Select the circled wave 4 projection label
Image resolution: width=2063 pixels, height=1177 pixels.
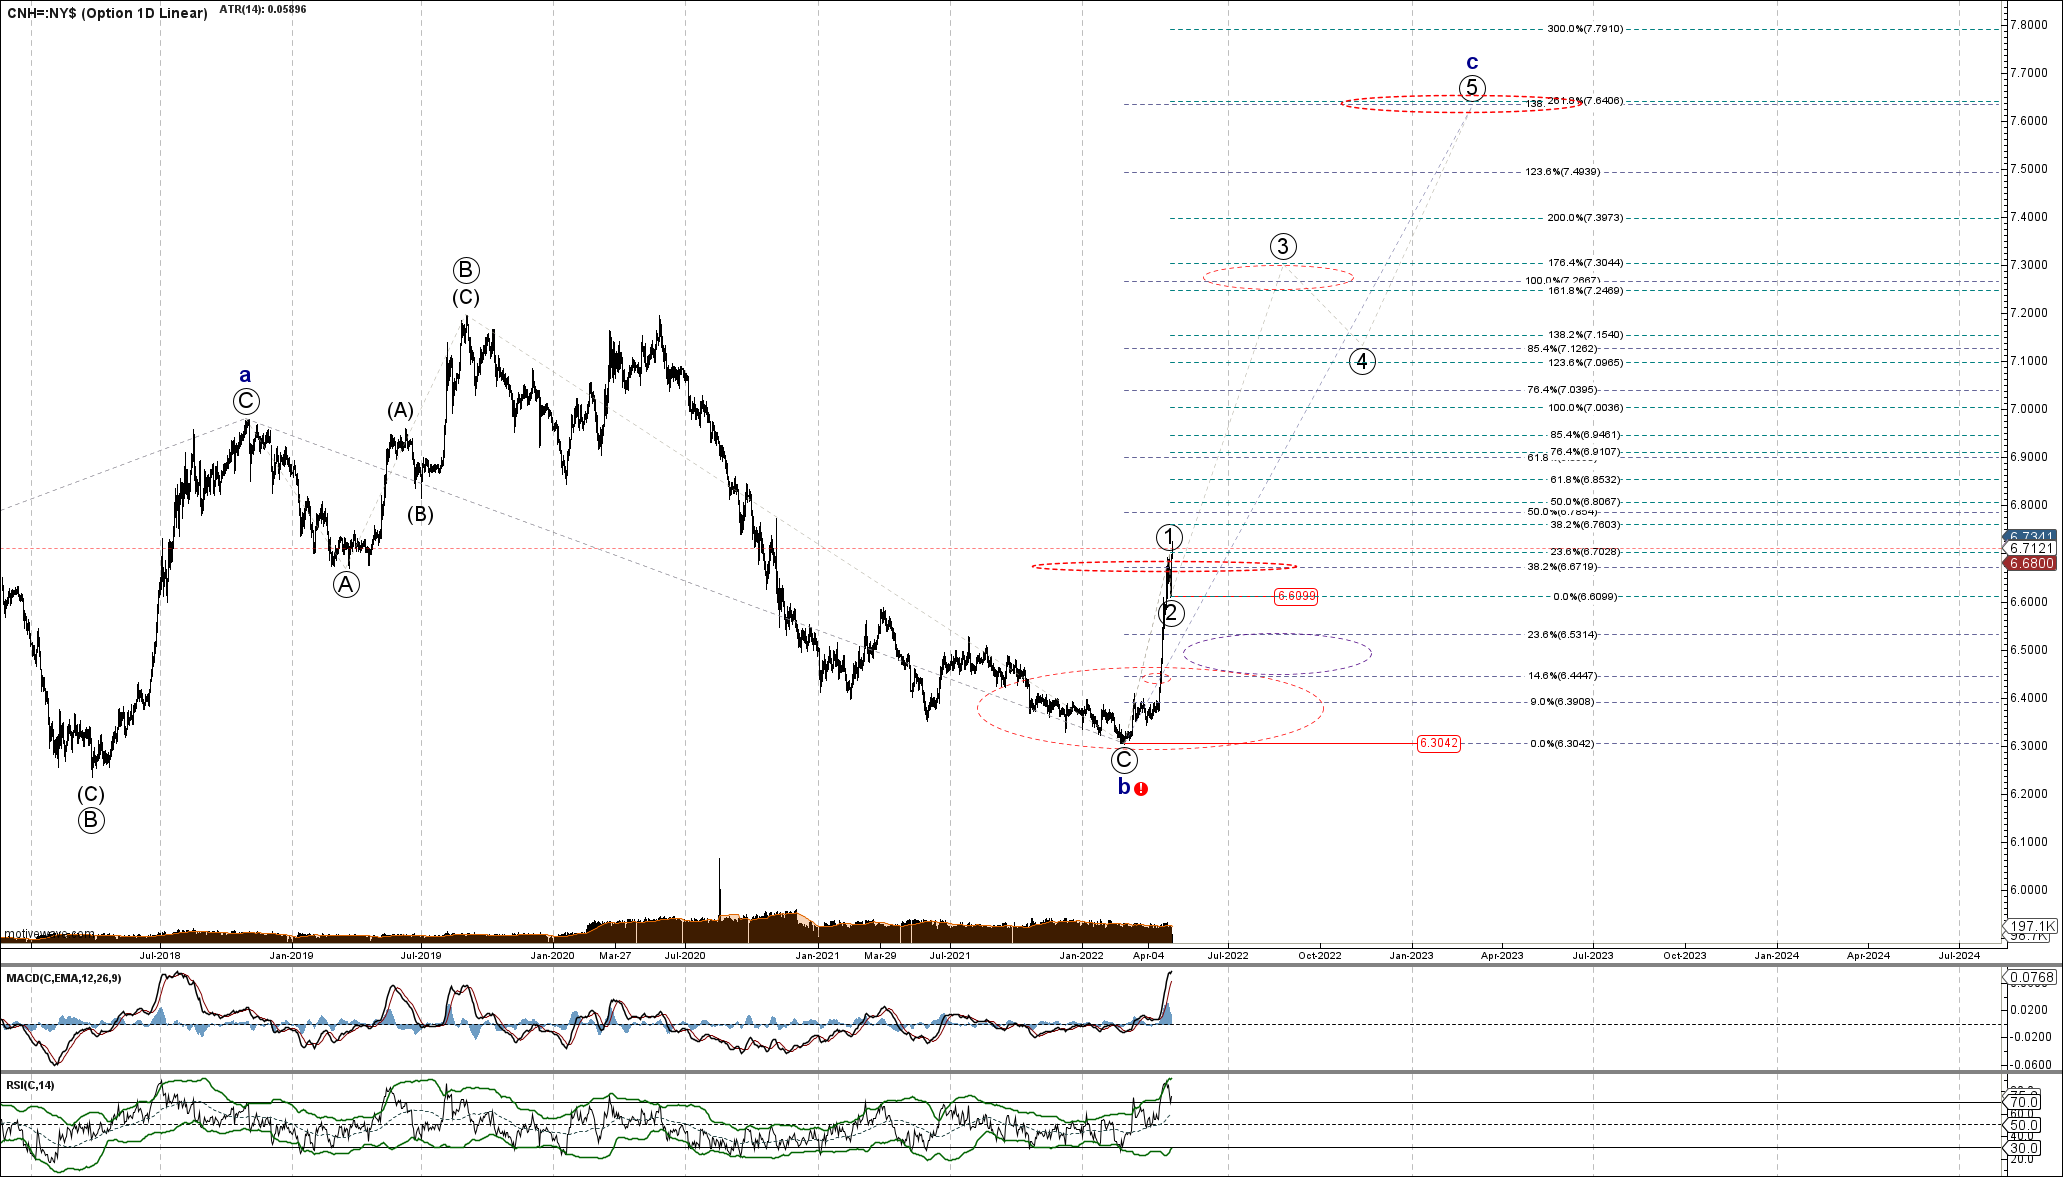click(1362, 361)
